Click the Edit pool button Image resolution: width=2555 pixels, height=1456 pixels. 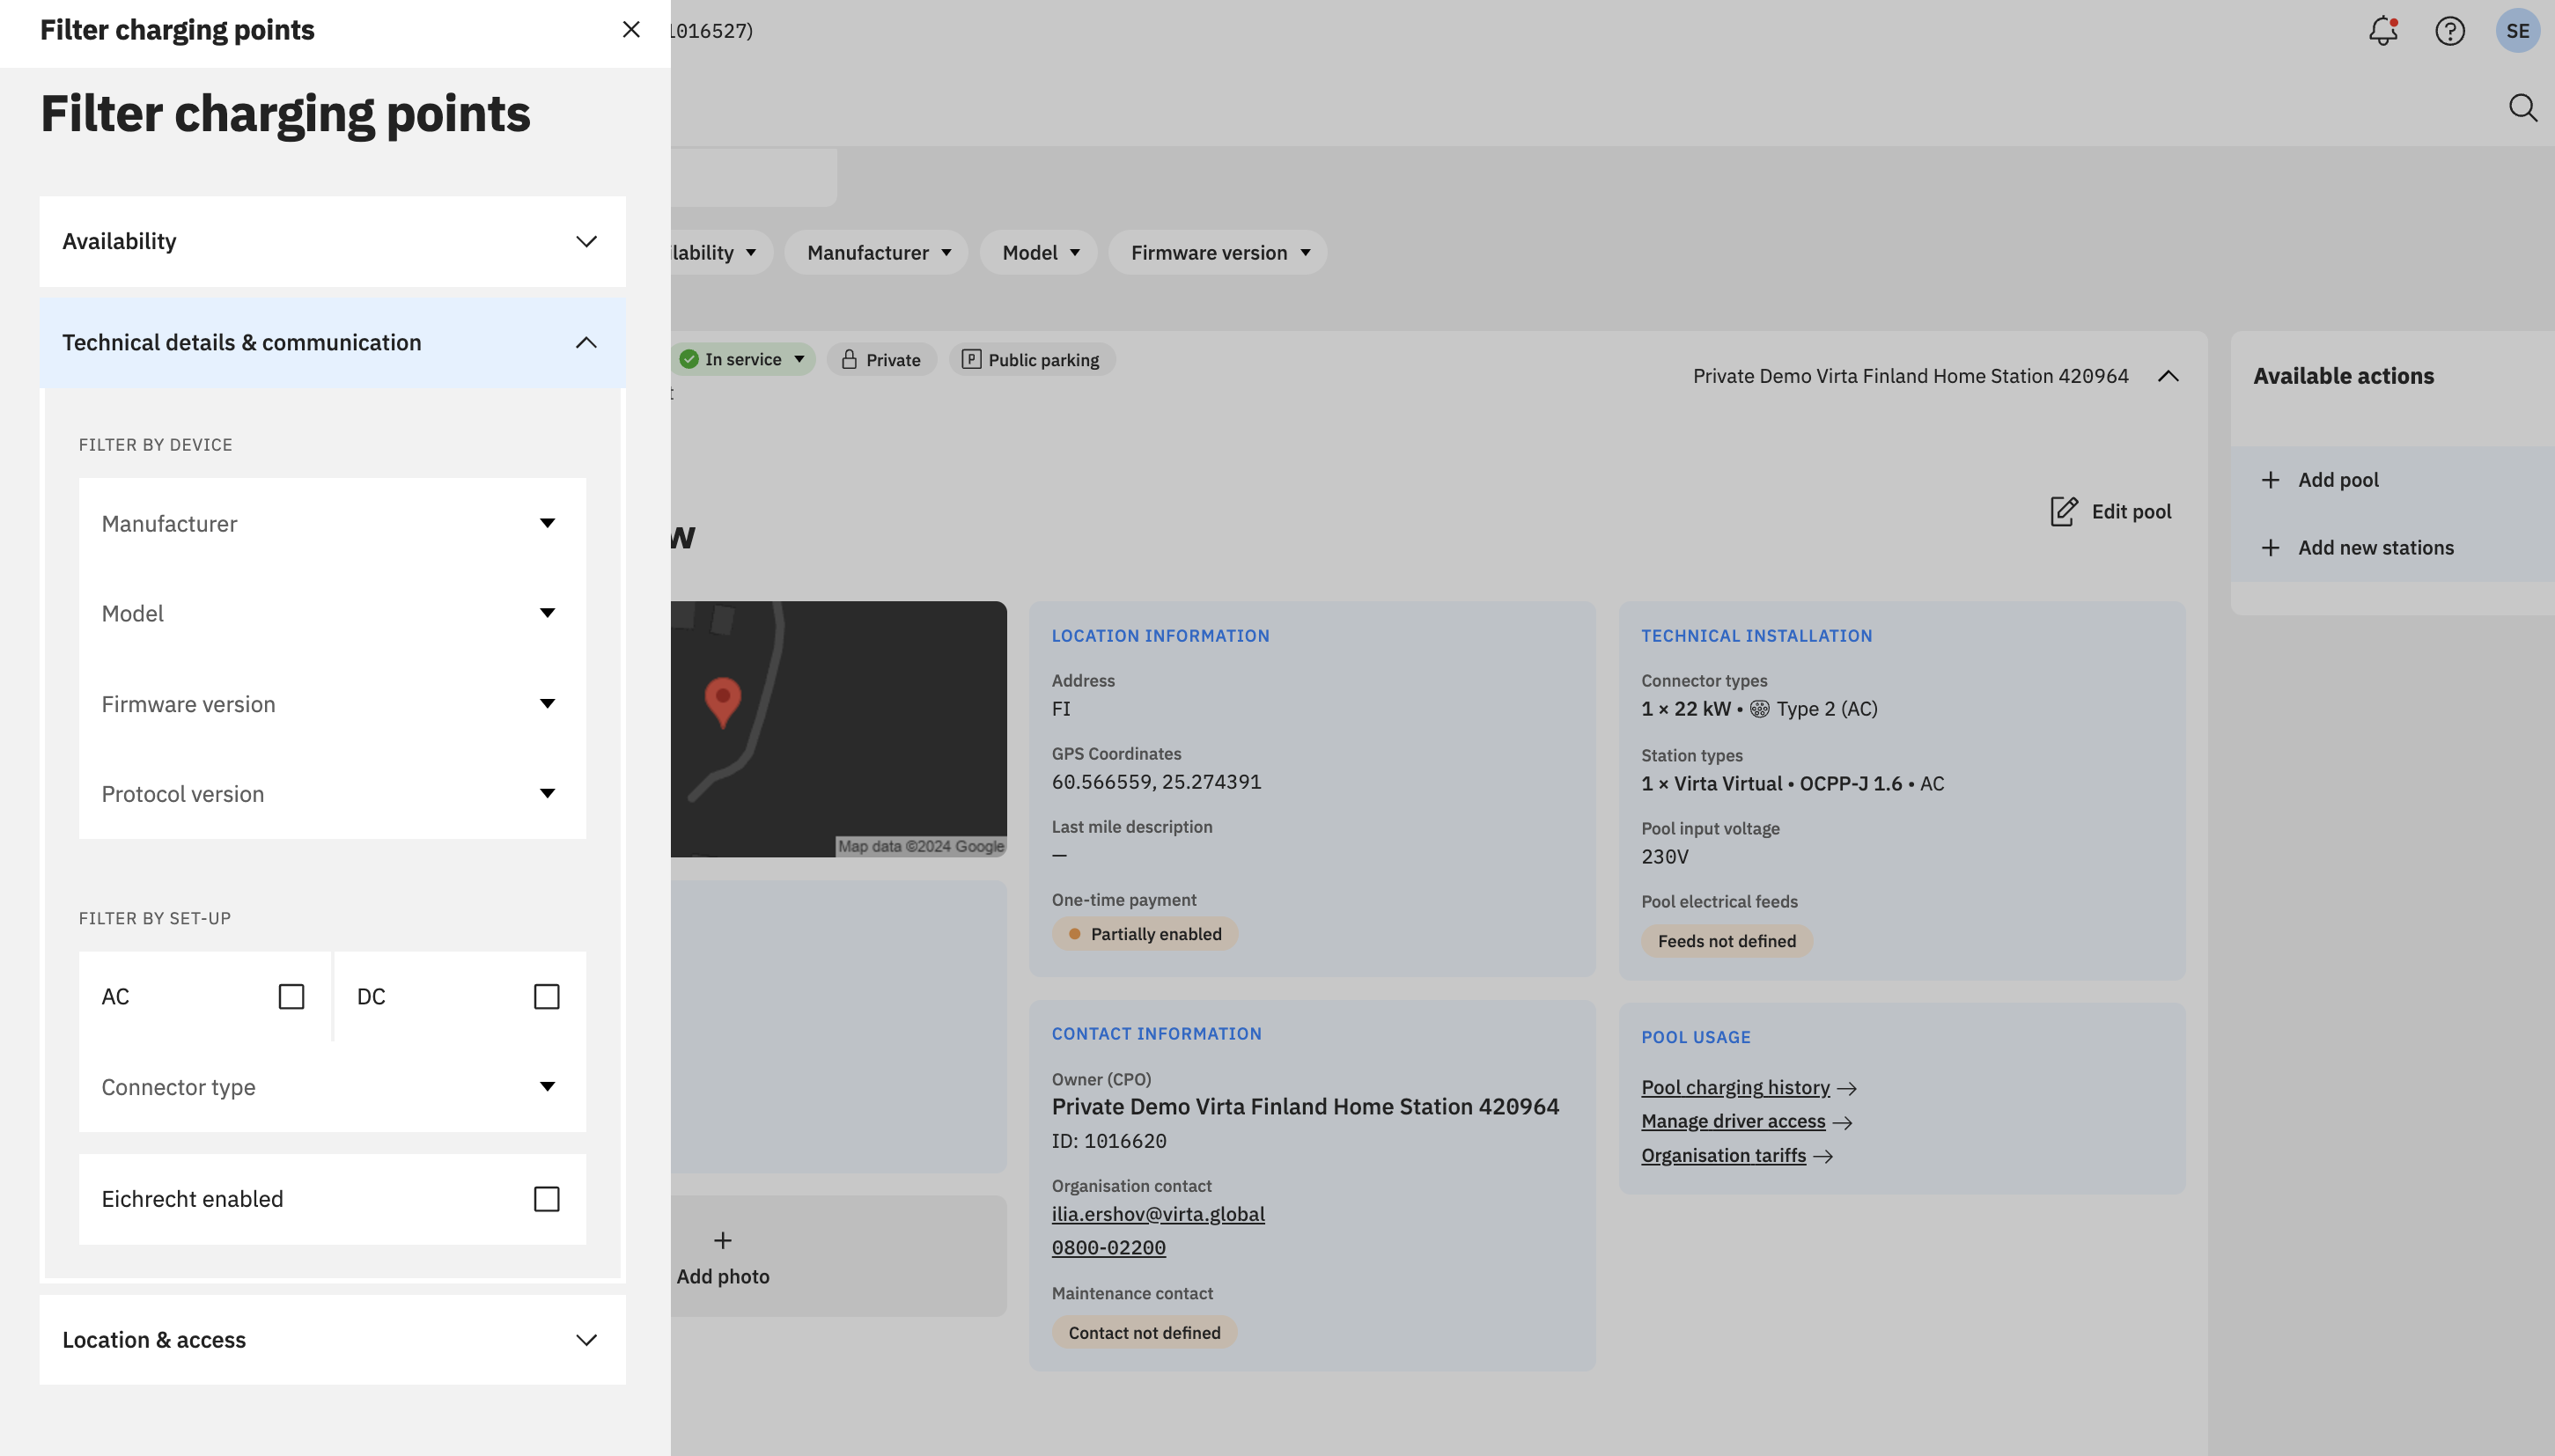[2111, 511]
